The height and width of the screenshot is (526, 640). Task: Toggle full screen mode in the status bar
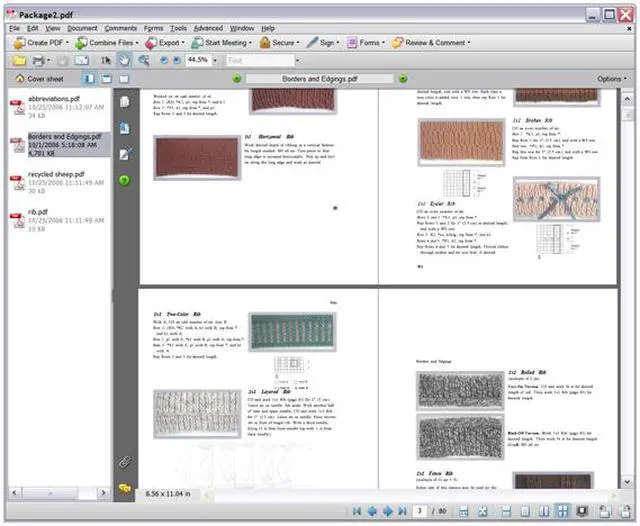click(x=580, y=511)
